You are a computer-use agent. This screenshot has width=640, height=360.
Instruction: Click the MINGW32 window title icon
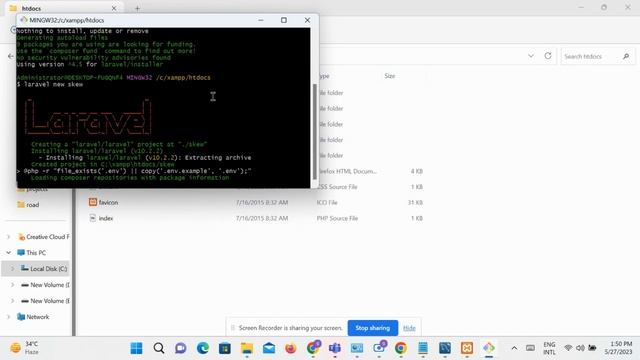click(24, 20)
